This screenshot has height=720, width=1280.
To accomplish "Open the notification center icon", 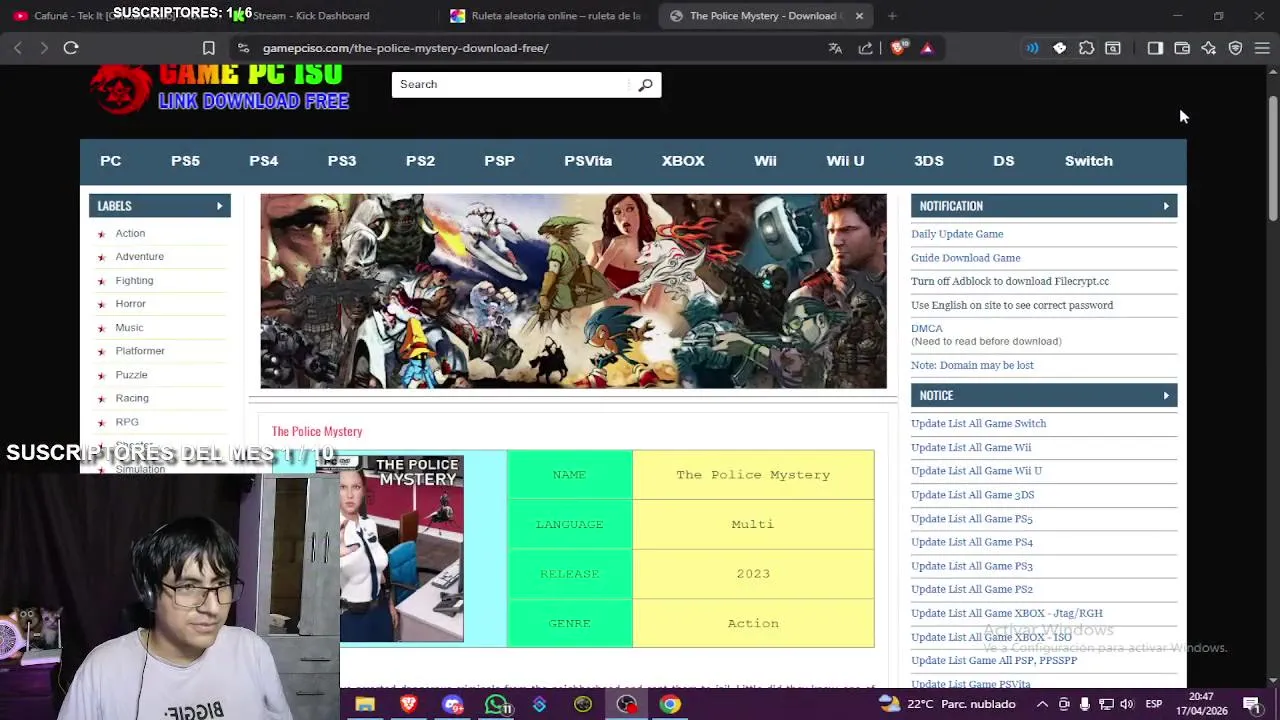I will point(1251,704).
